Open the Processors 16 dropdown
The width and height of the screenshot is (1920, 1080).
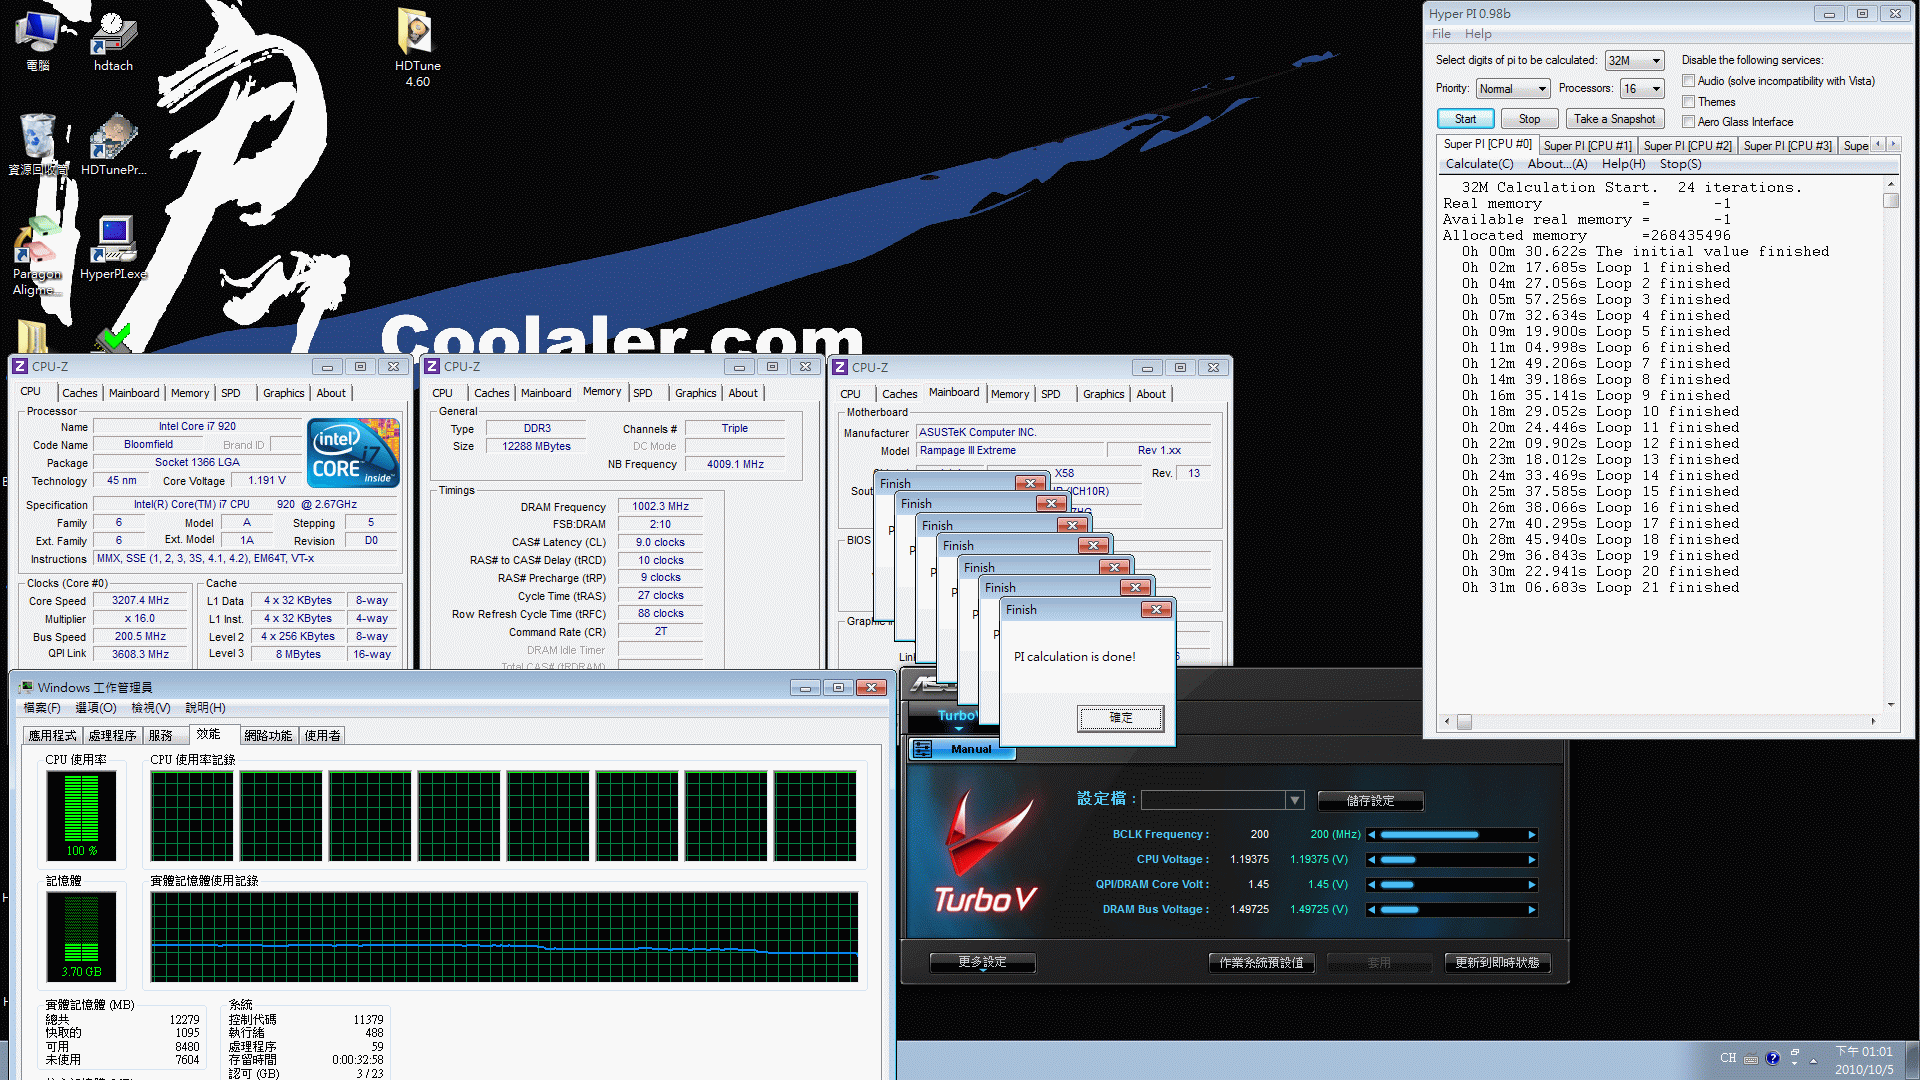pos(1642,89)
